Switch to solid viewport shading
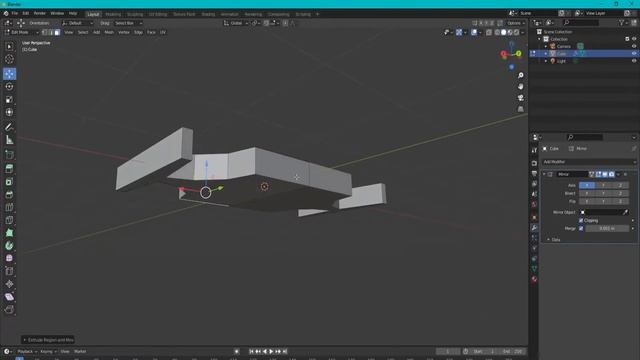 [x=504, y=32]
